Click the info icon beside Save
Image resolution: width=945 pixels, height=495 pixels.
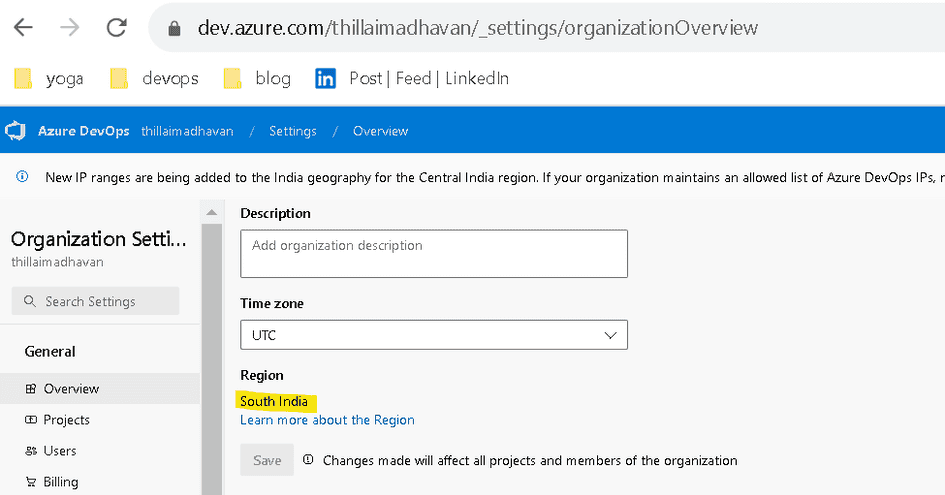tap(308, 460)
